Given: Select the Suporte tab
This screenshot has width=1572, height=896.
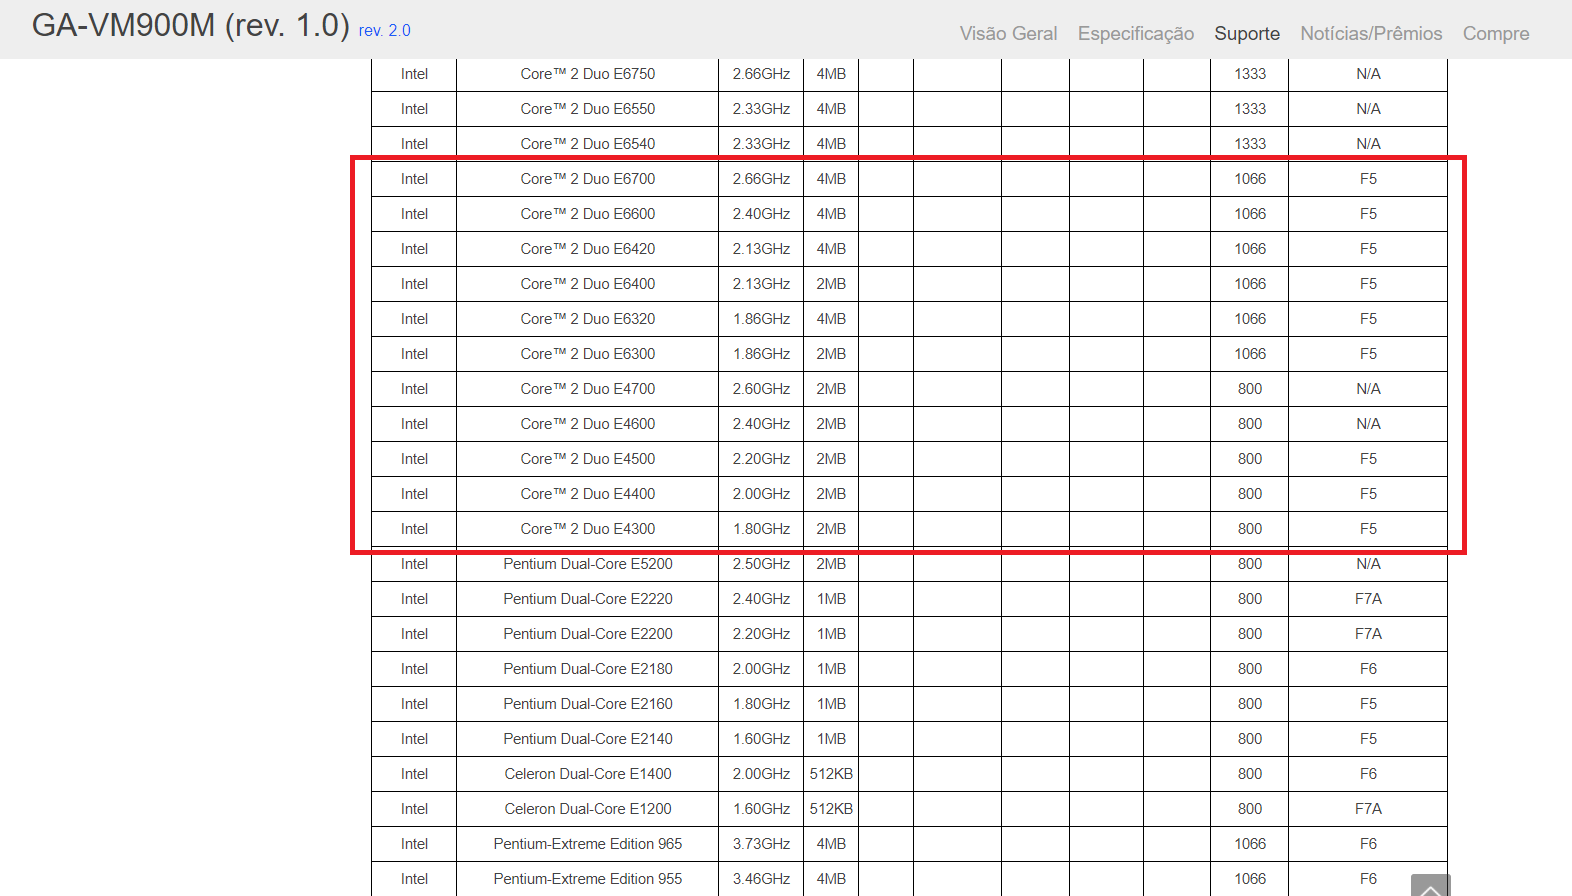Looking at the screenshot, I should click(x=1247, y=34).
